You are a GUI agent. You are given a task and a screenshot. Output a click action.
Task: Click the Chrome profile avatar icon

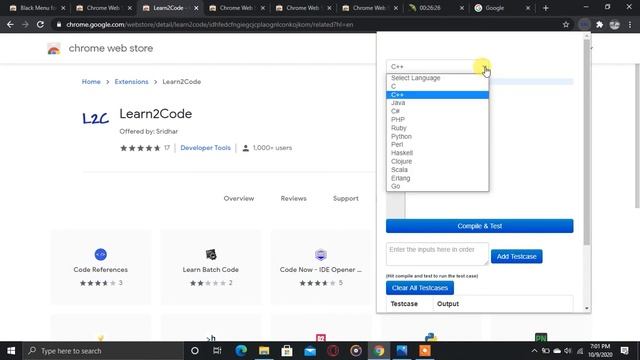[x=614, y=24]
